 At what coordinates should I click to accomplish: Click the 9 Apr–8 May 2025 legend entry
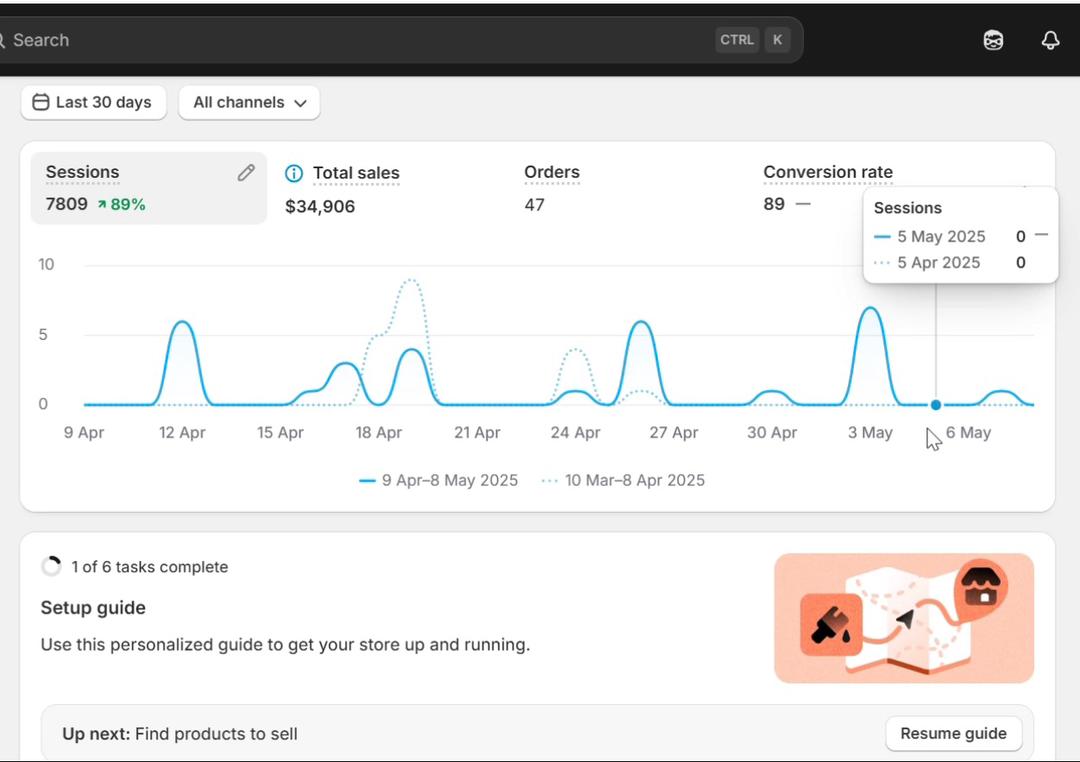(x=439, y=480)
